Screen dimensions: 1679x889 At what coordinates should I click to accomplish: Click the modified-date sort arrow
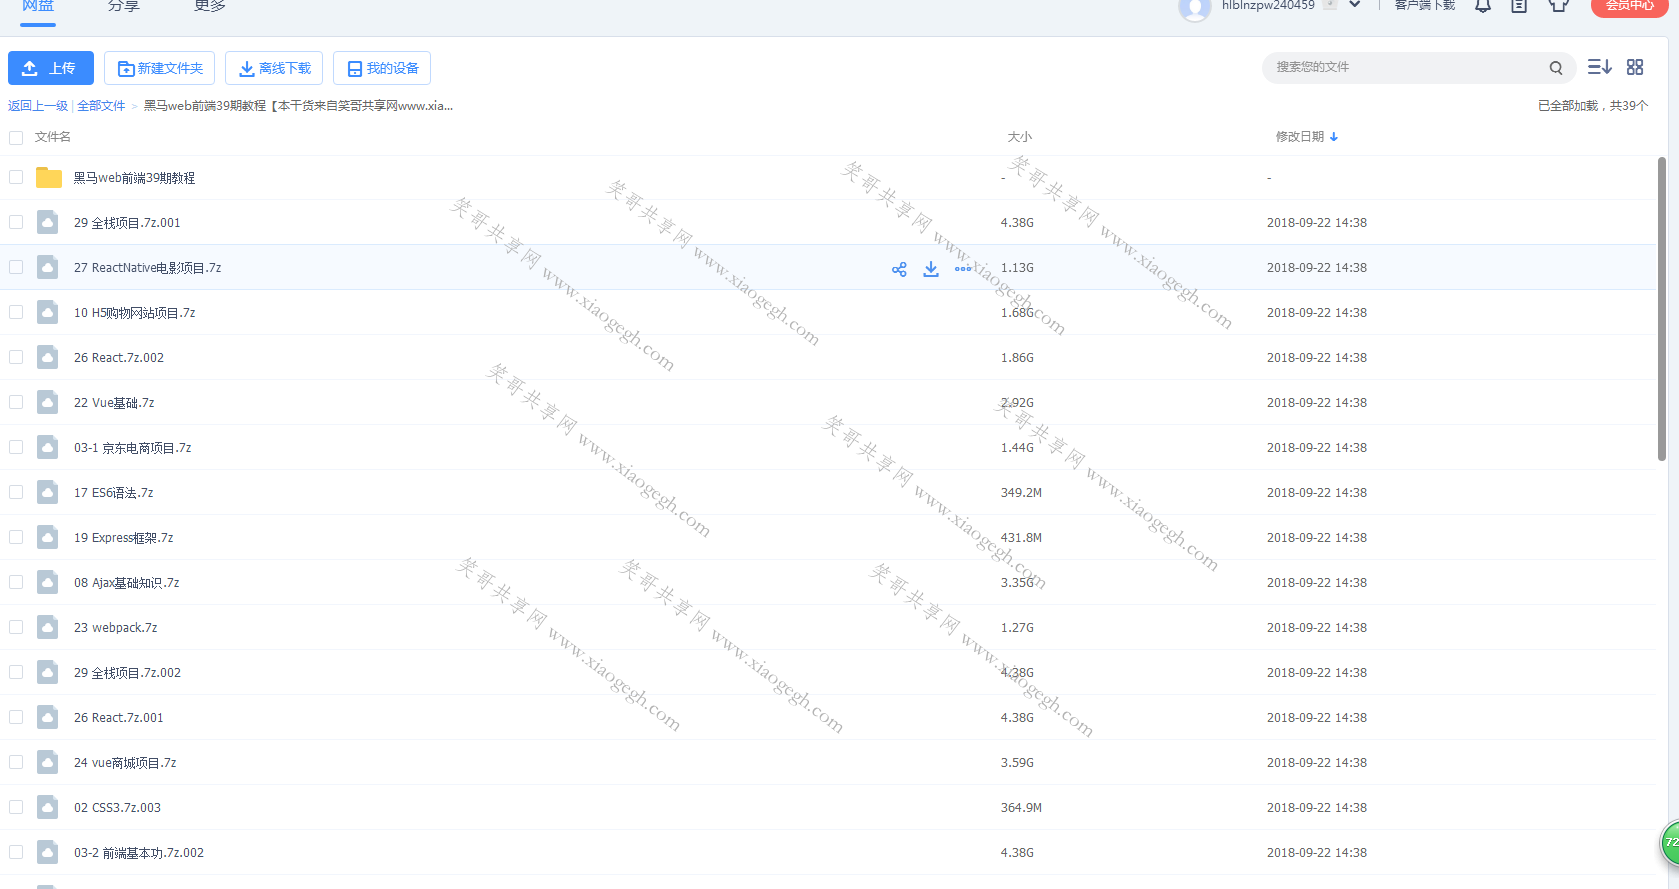[x=1334, y=137]
